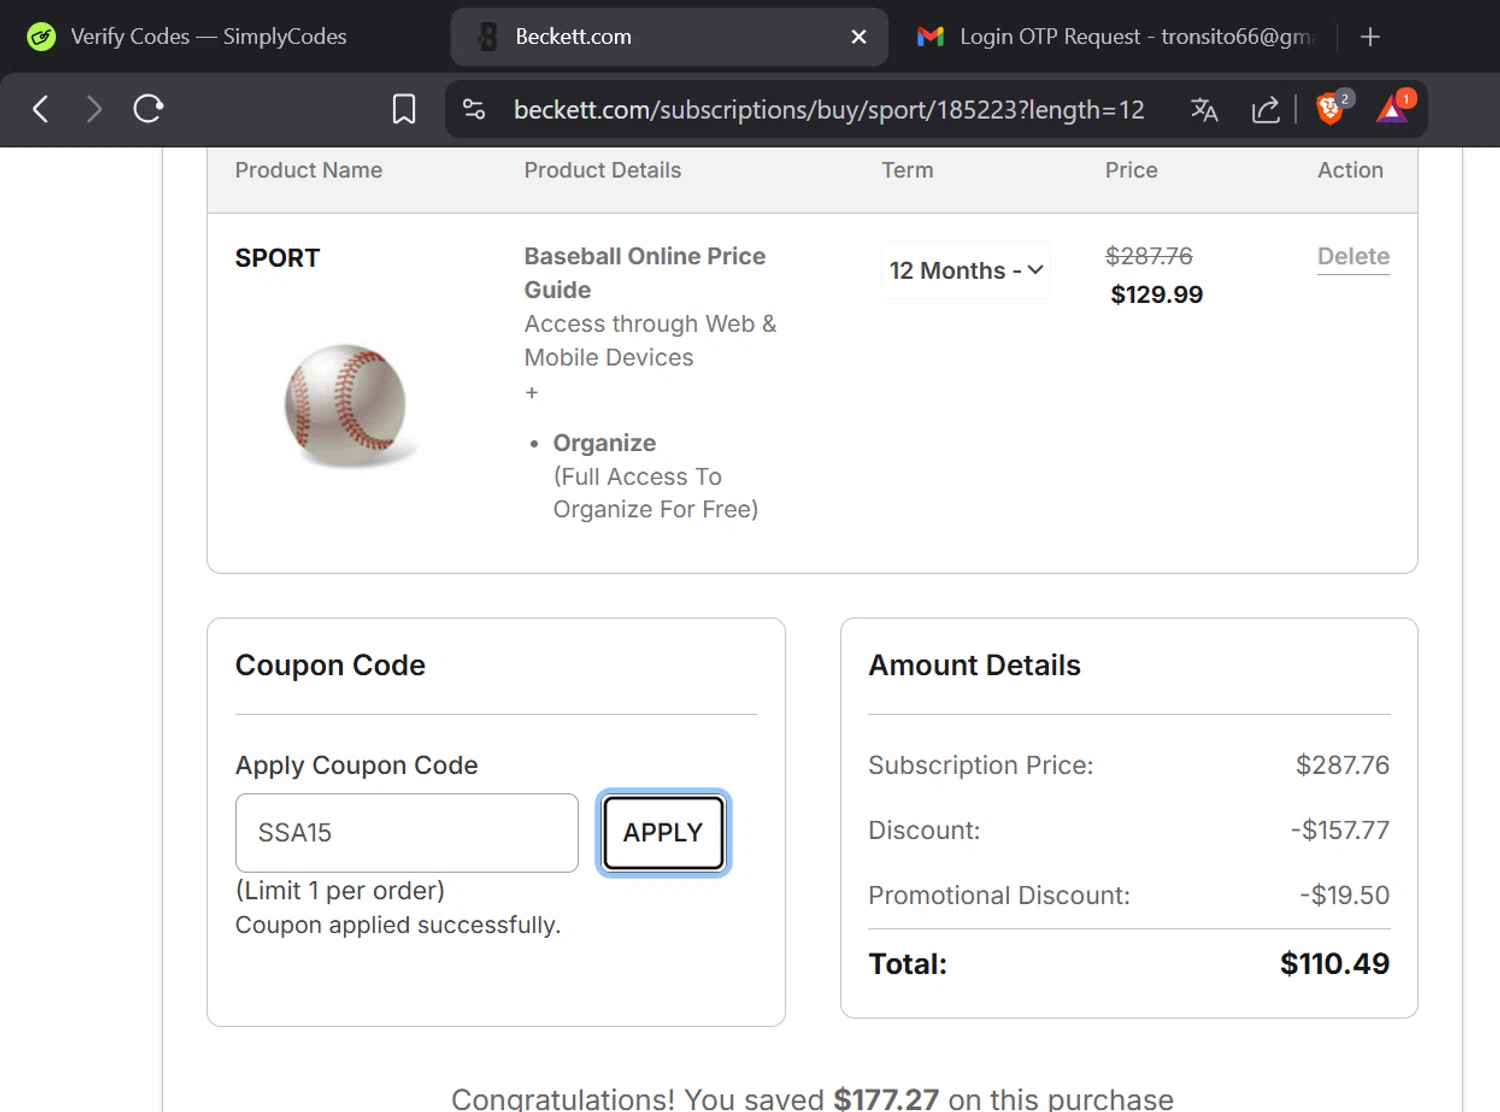Open Brave Shields icon
Image resolution: width=1500 pixels, height=1112 pixels.
[x=1330, y=108]
